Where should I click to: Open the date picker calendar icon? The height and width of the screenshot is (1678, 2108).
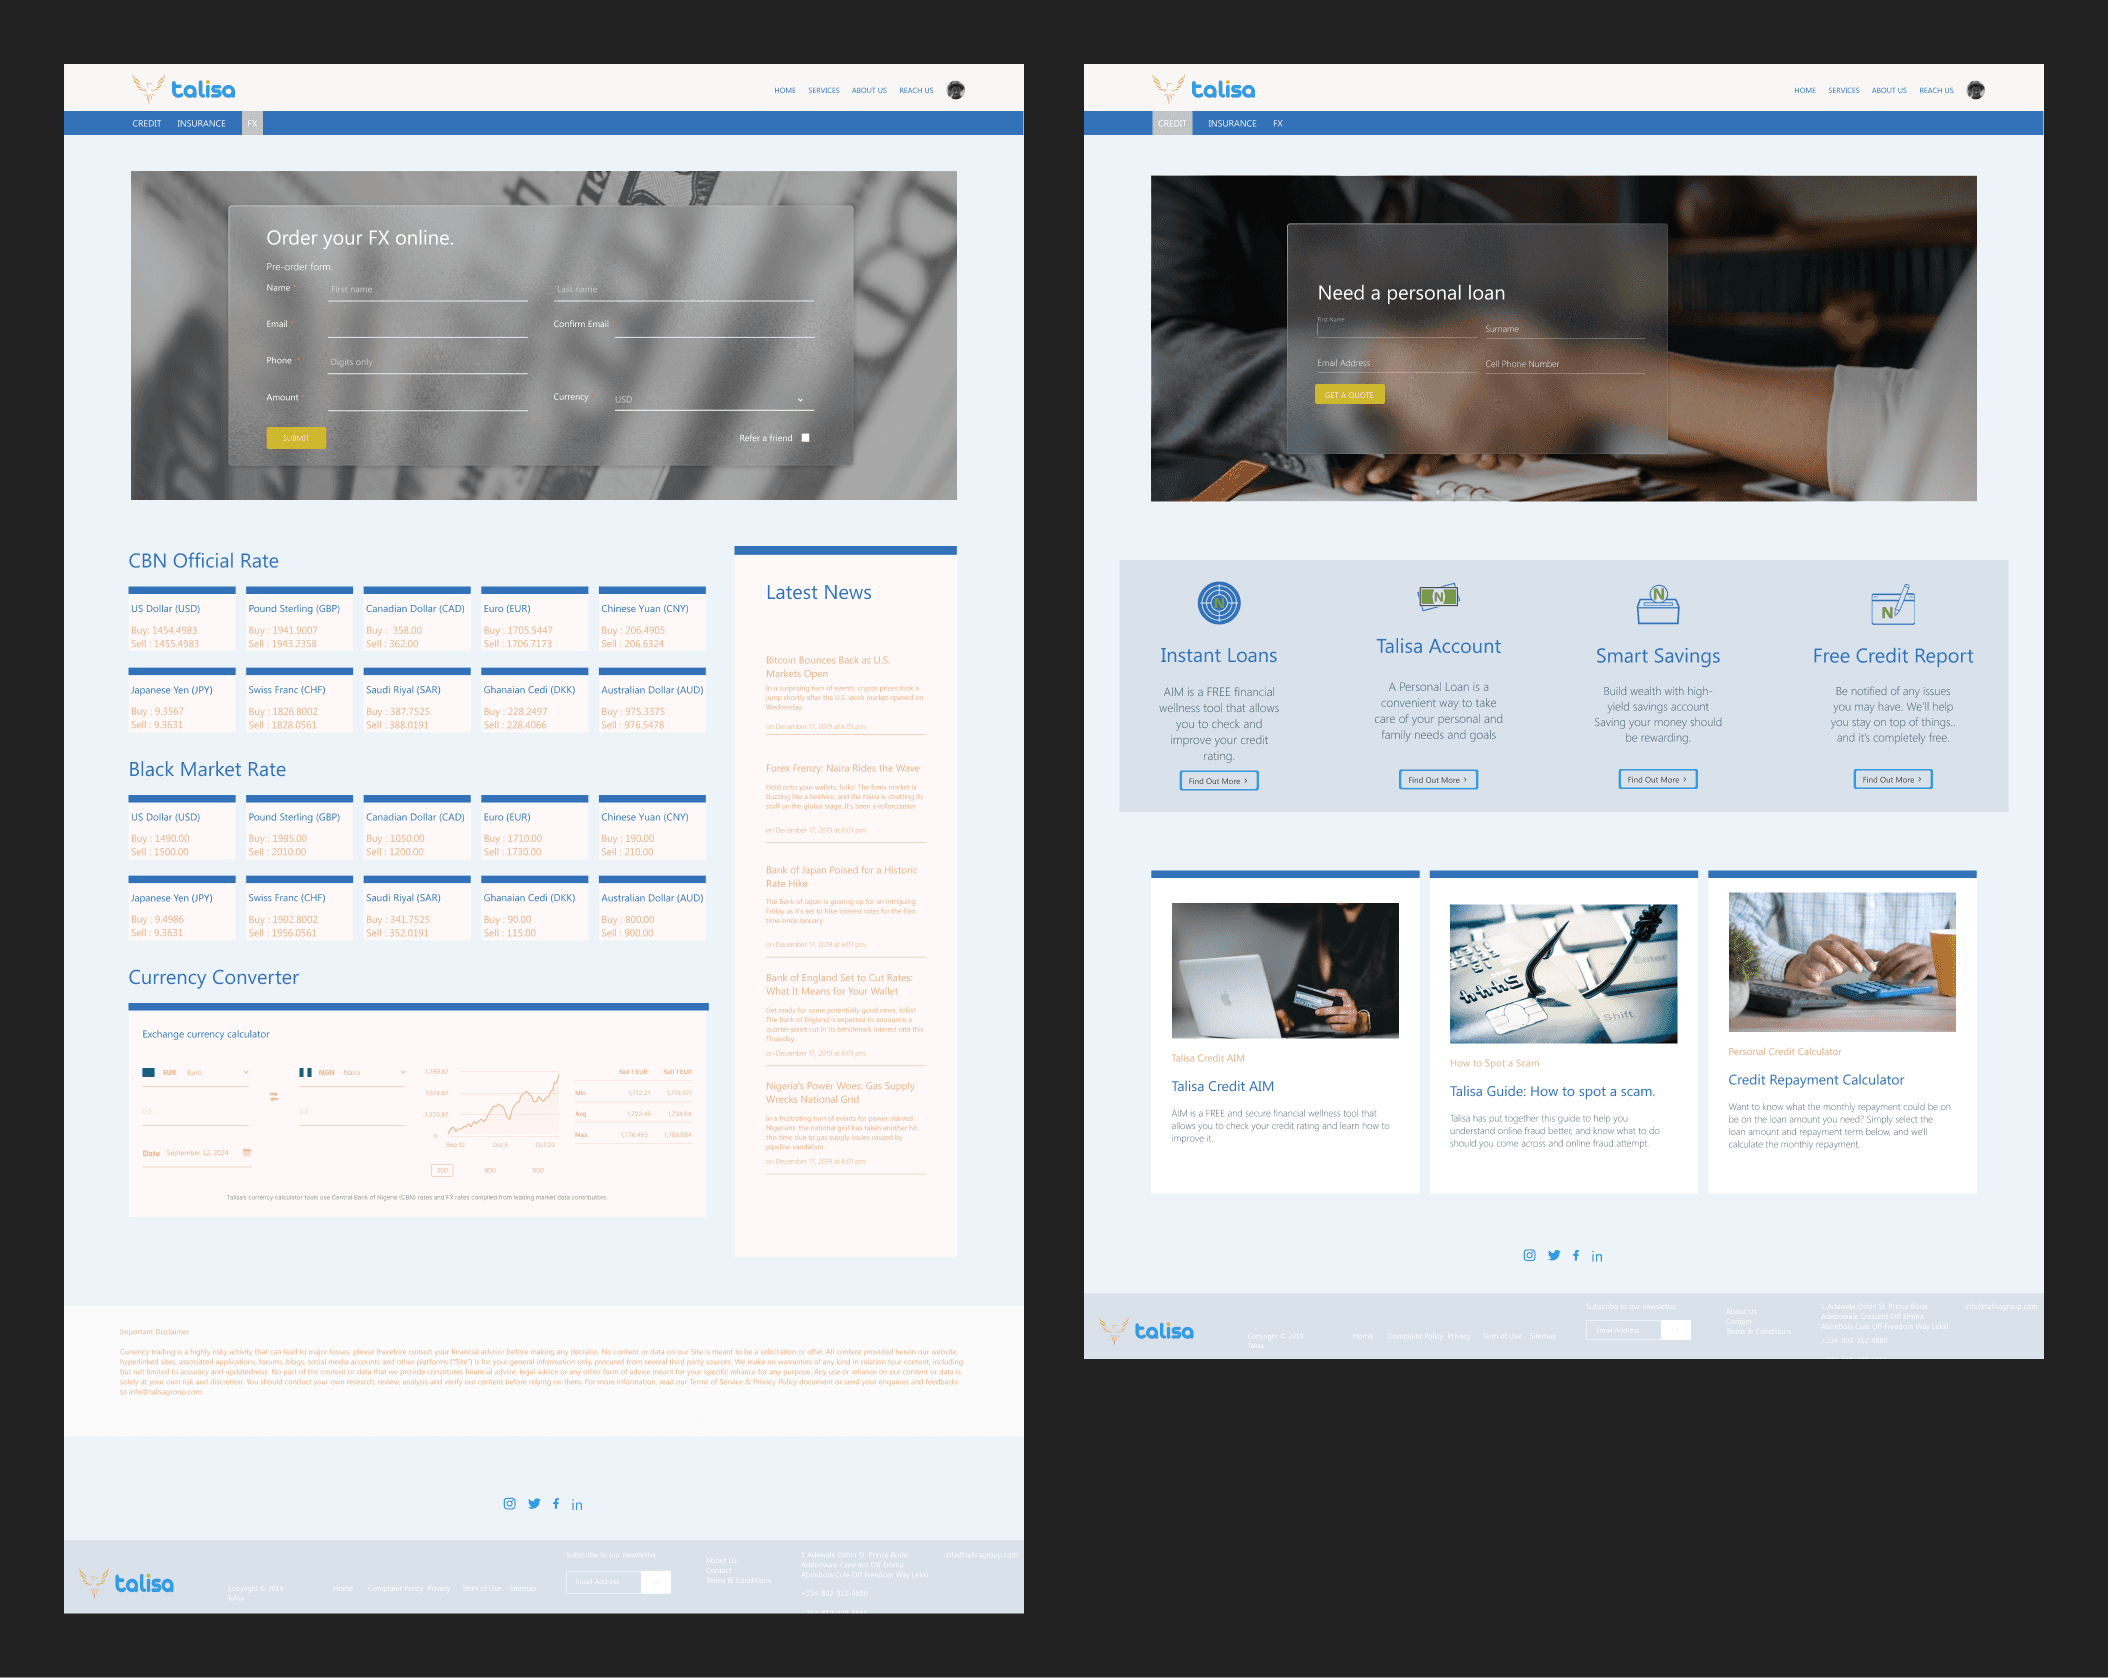[x=247, y=1153]
